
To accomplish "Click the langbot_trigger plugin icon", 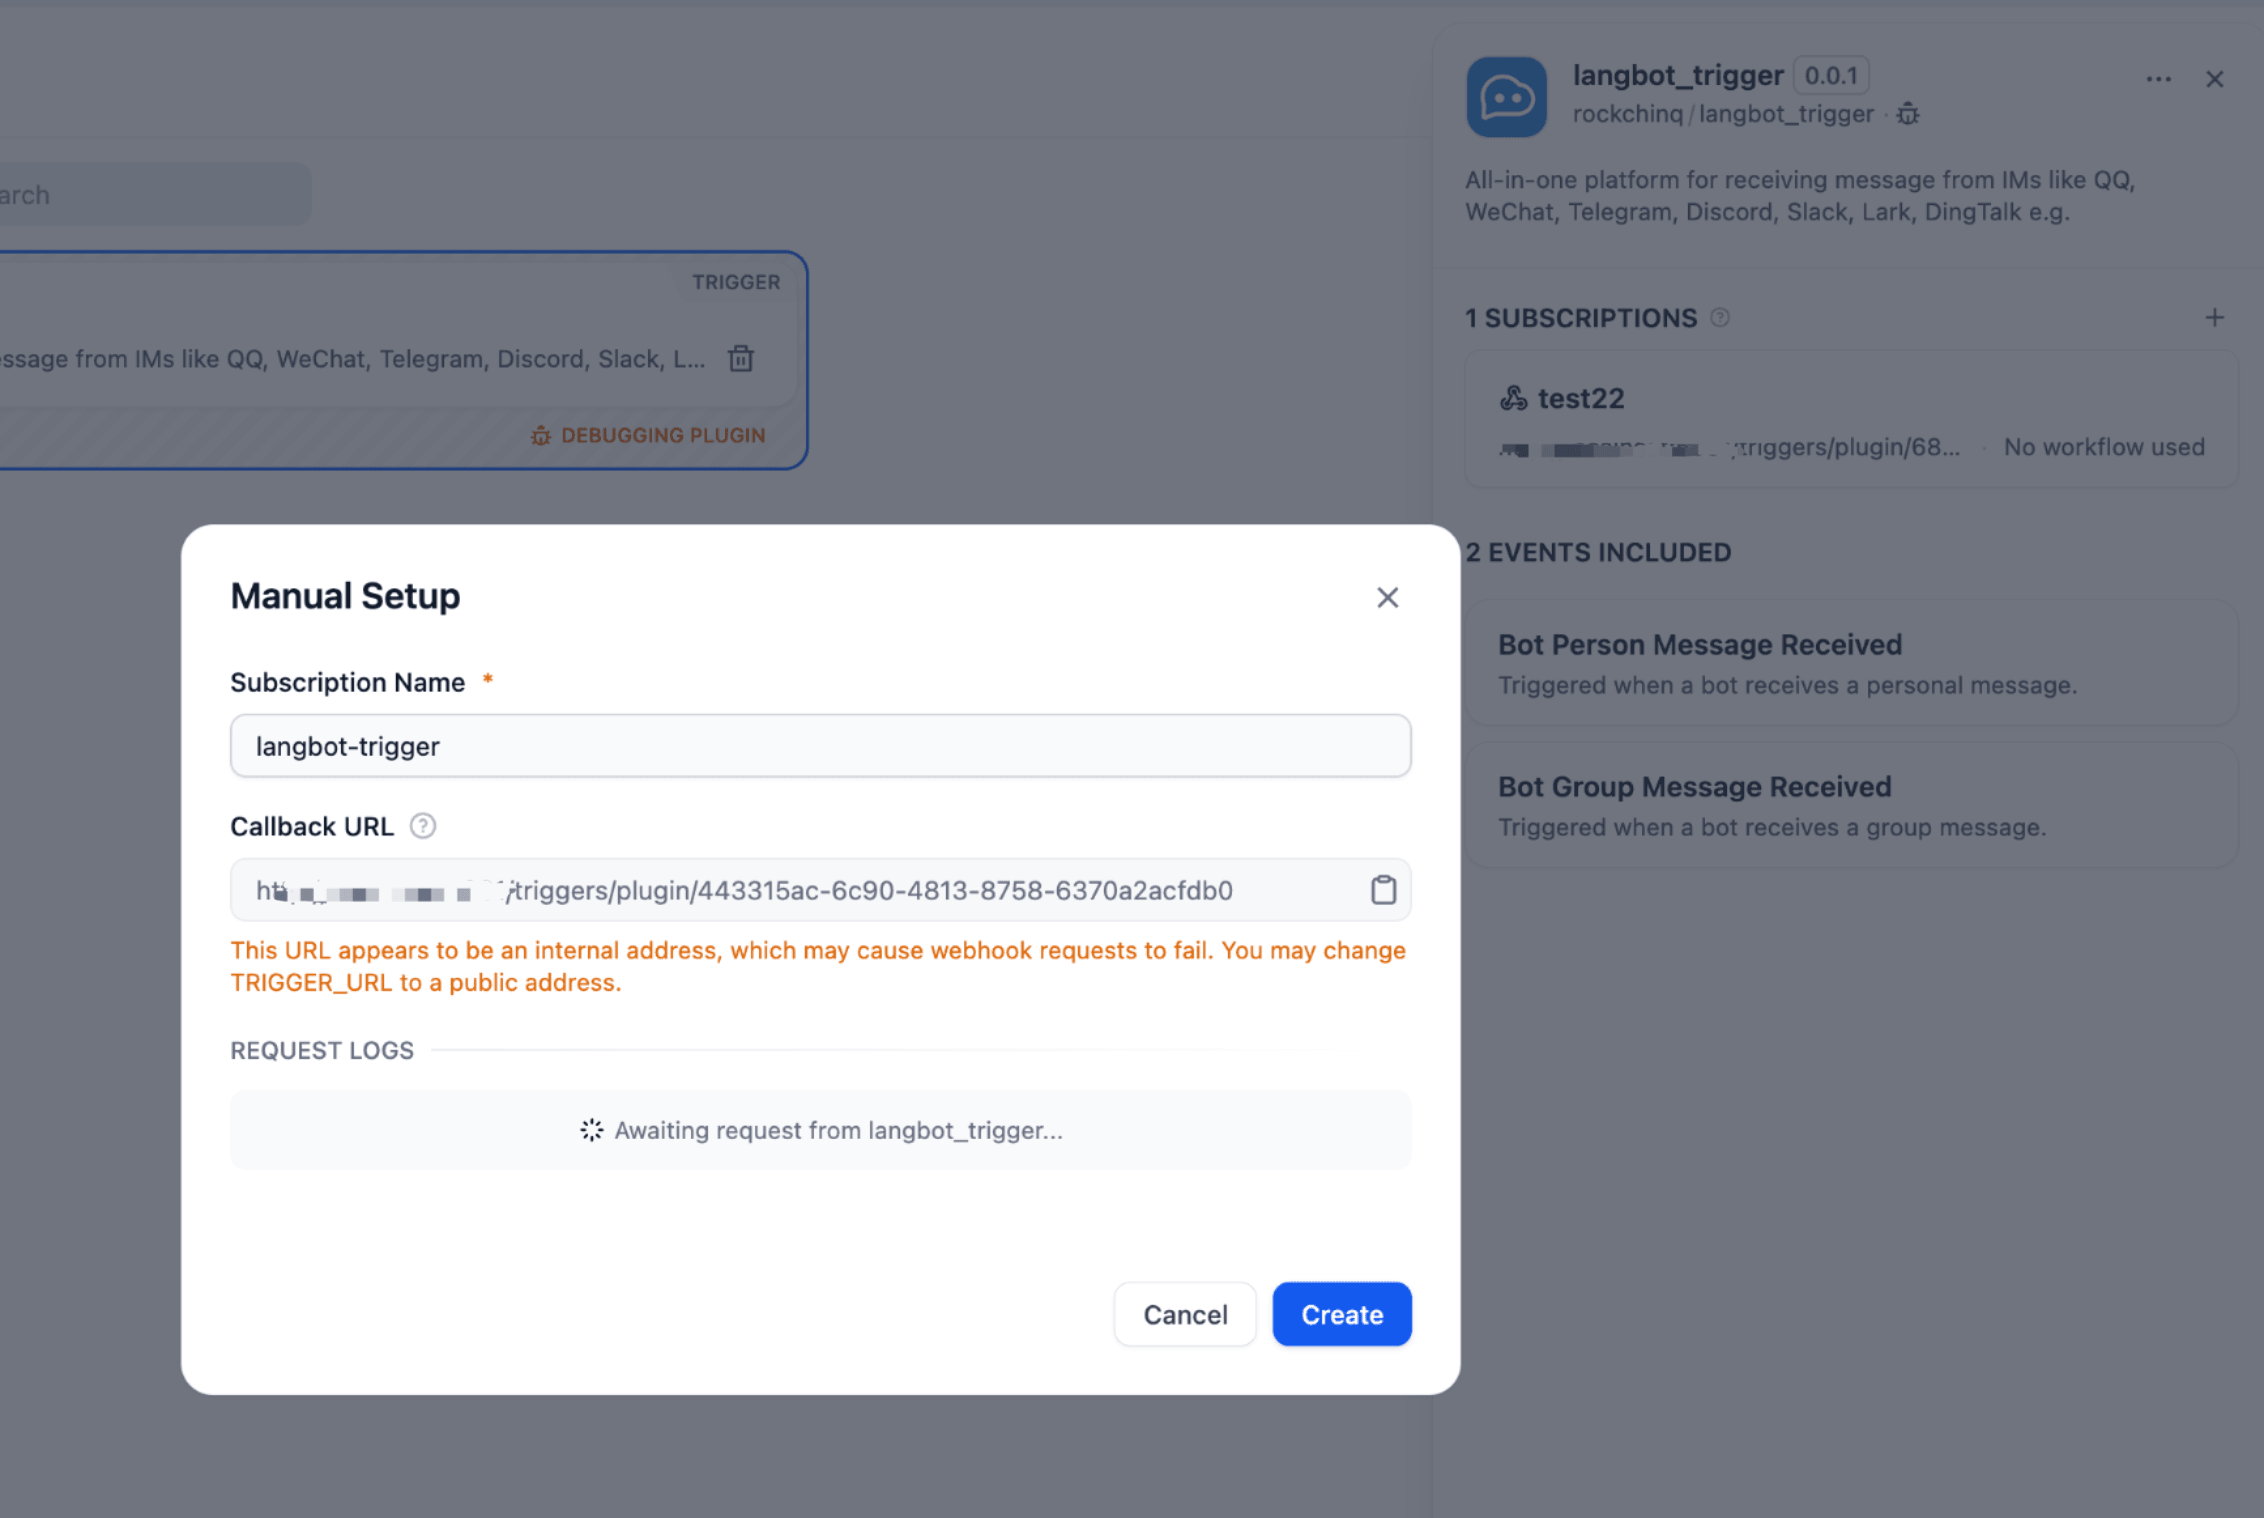I will (1507, 97).
